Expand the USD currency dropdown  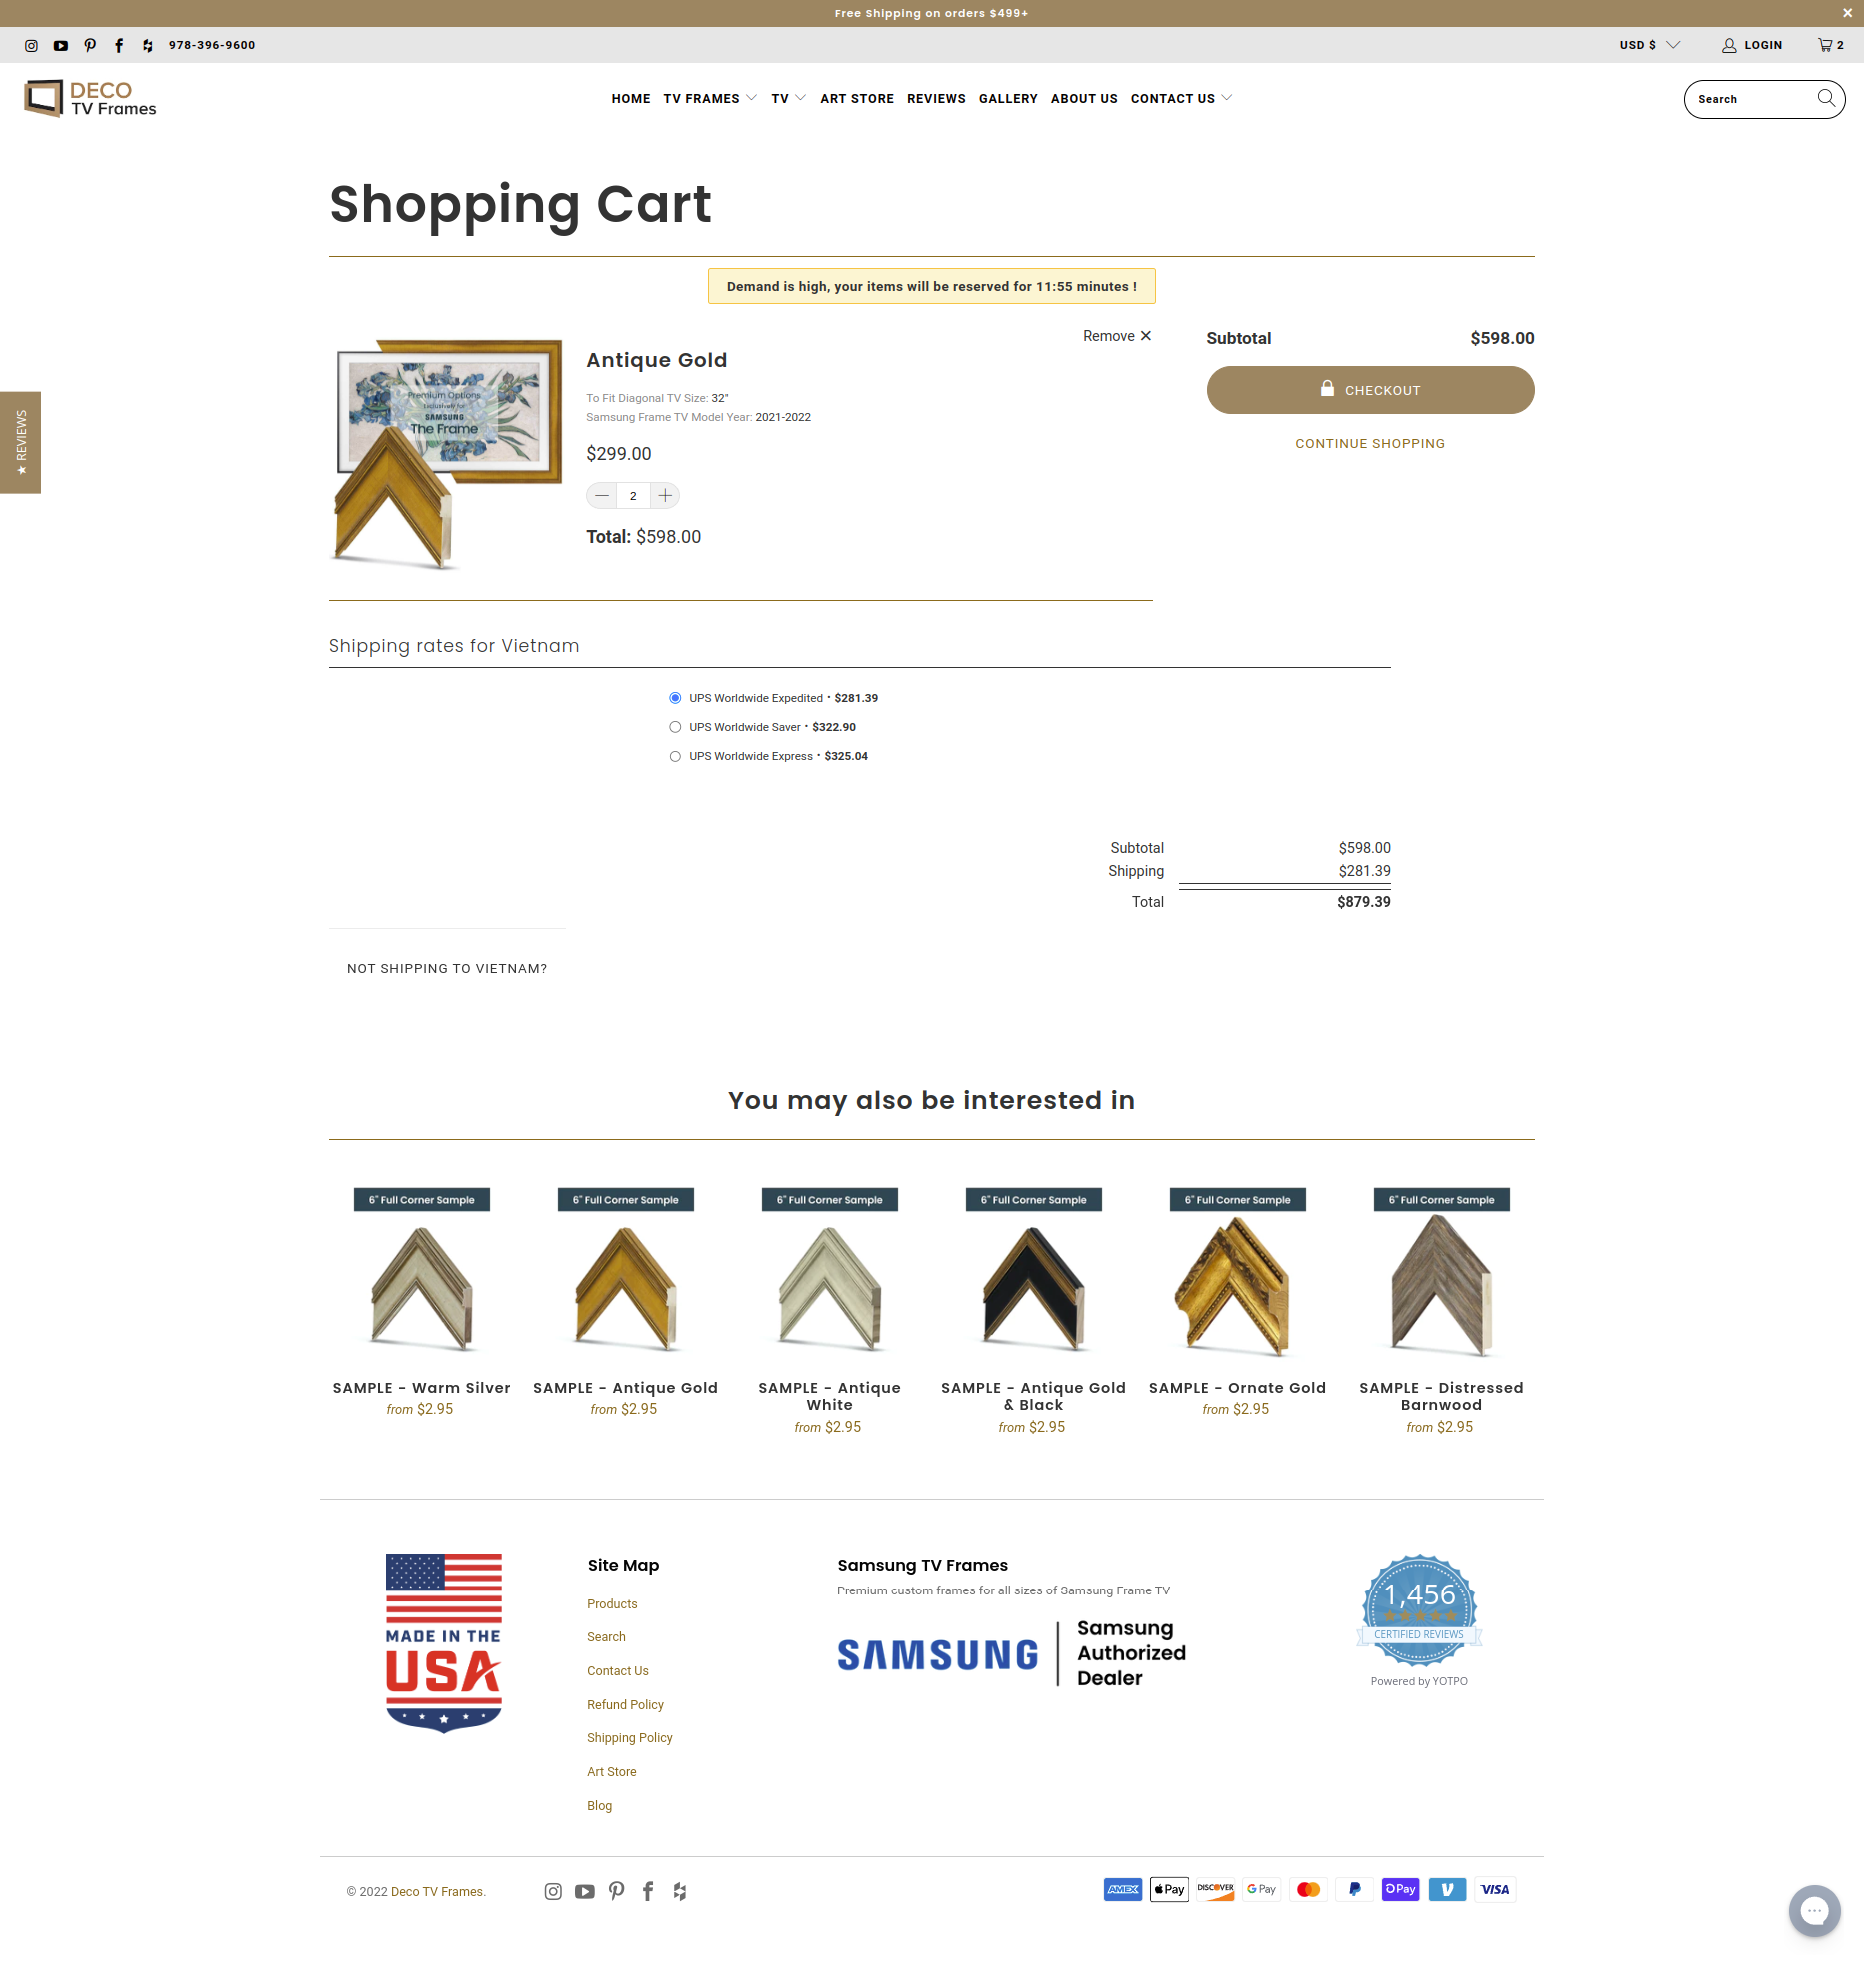click(1650, 45)
